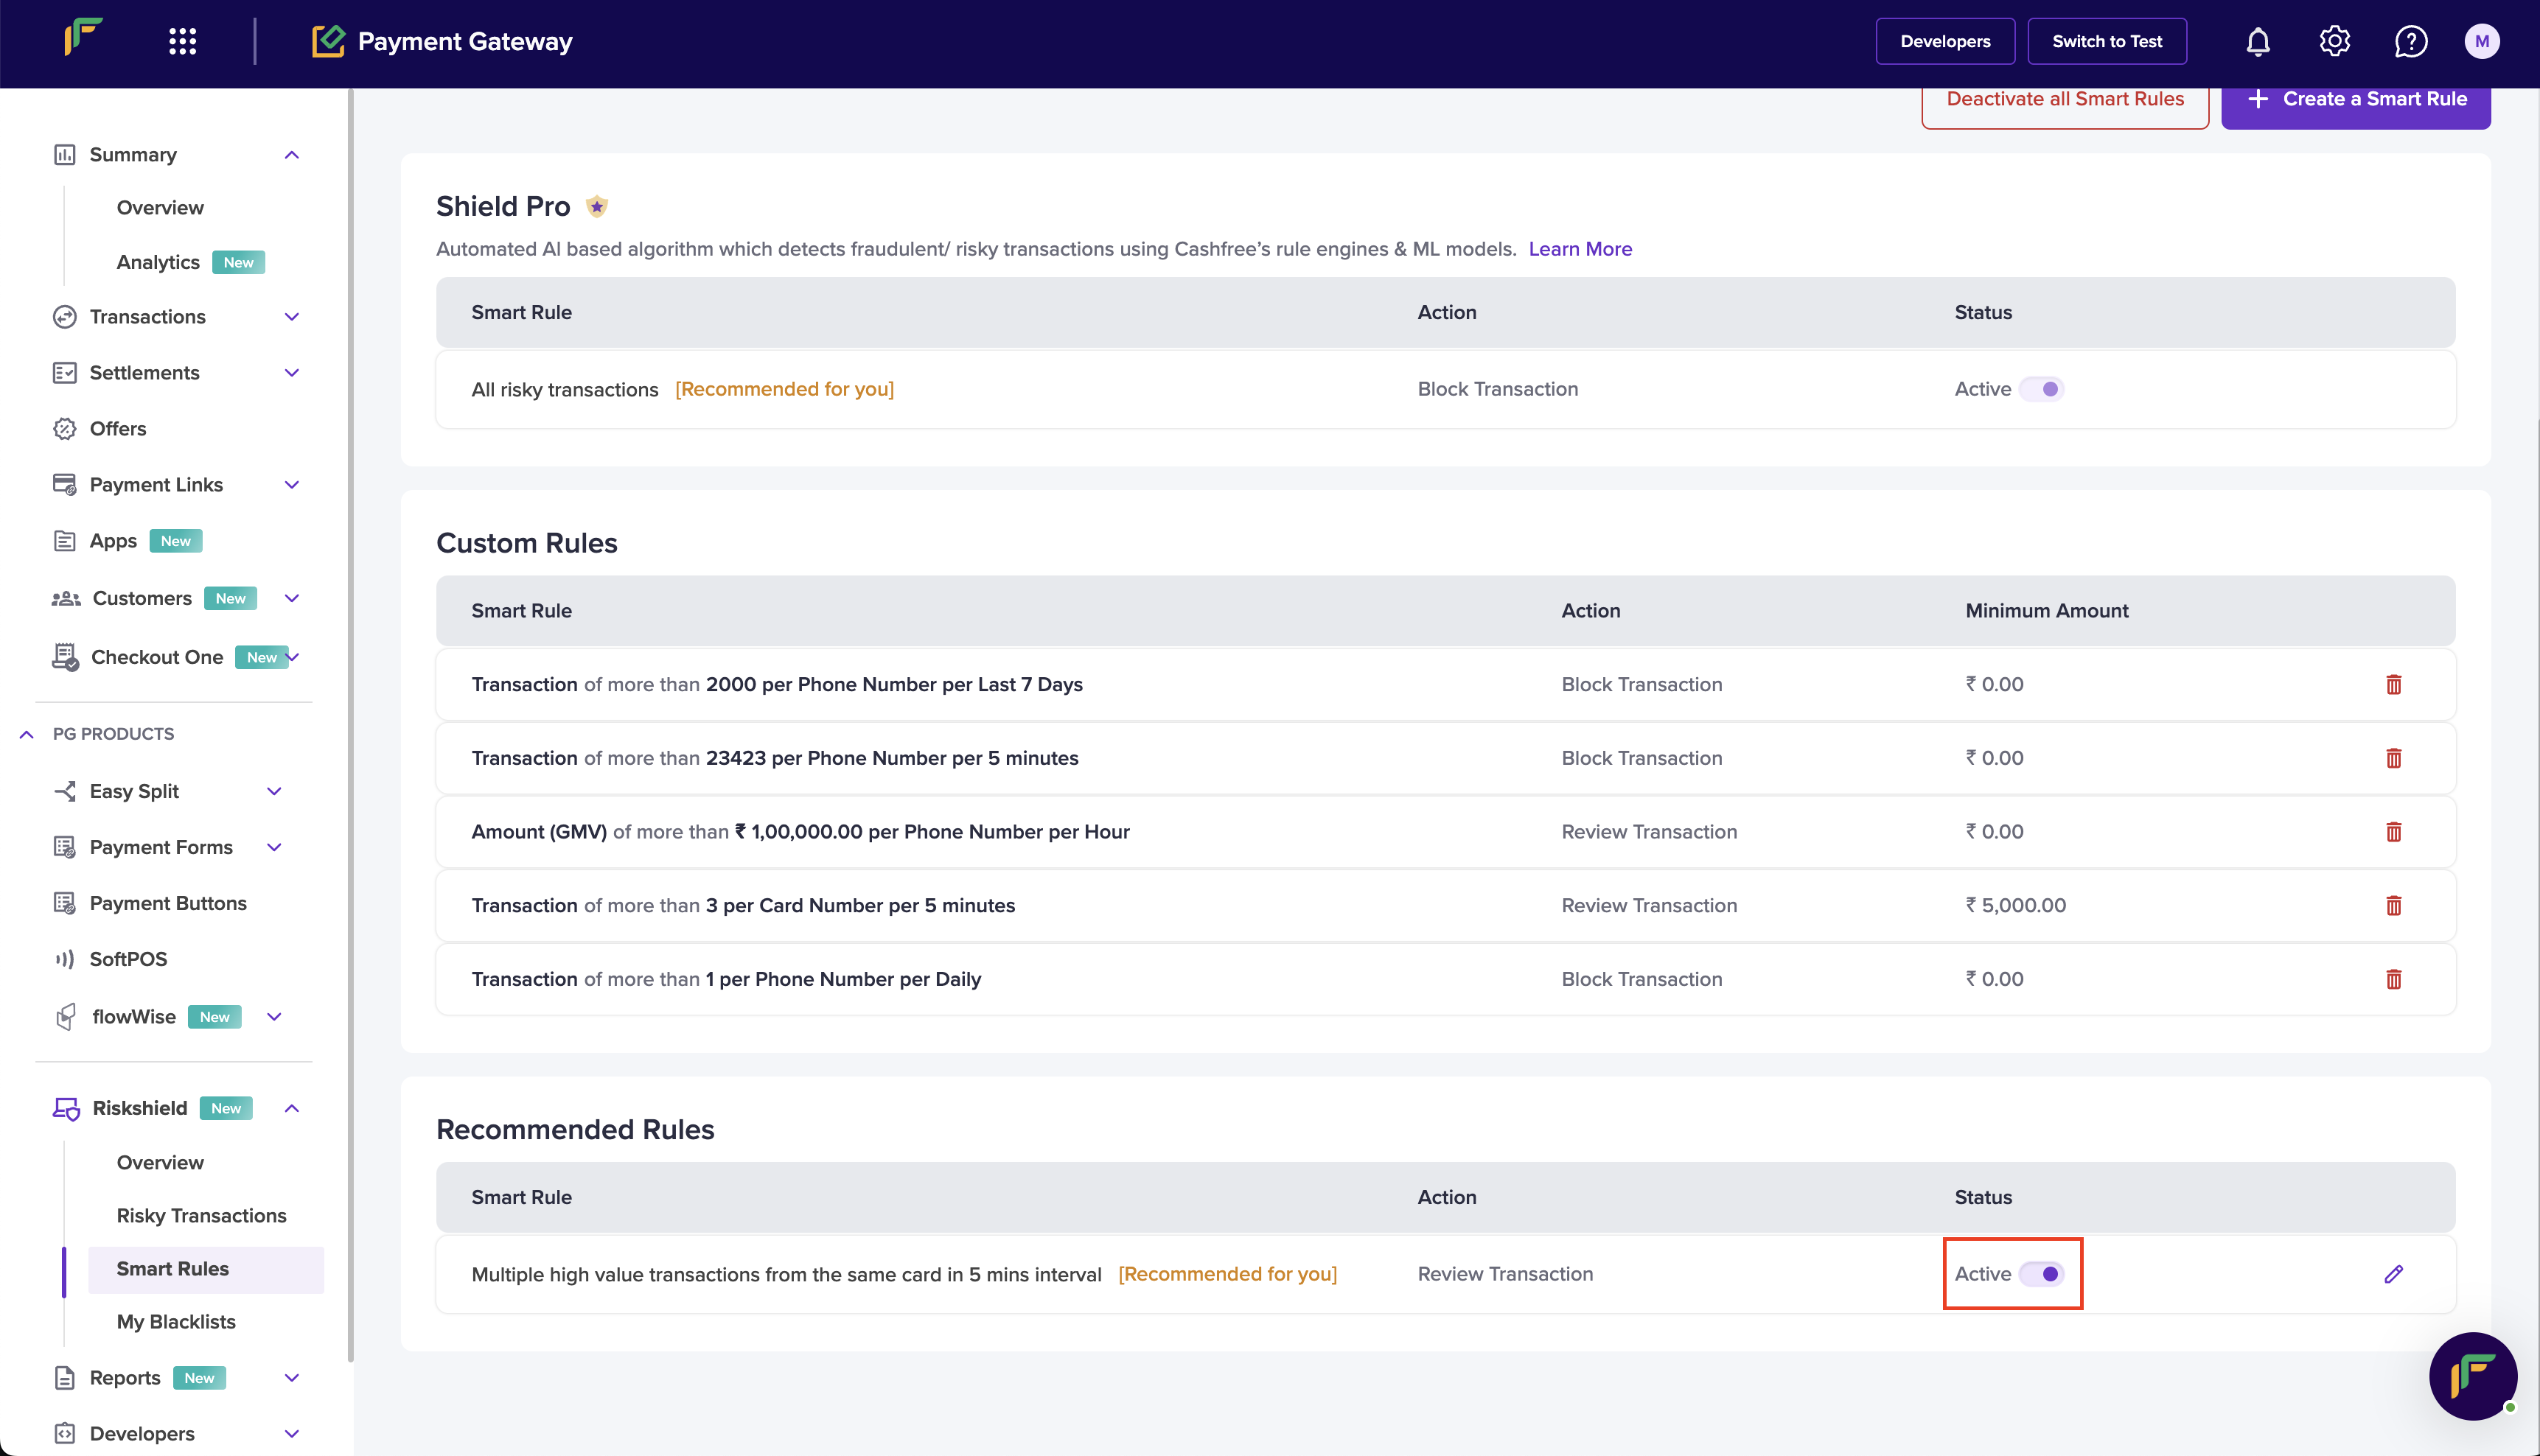Collapse the Riskshield section
The width and height of the screenshot is (2540, 1456).
click(292, 1108)
